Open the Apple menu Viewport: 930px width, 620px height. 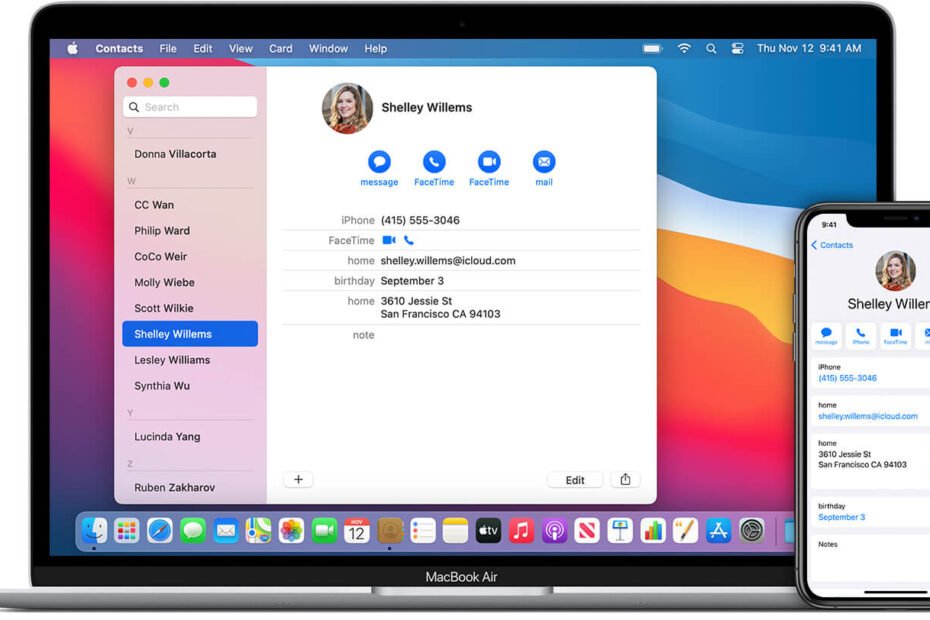tap(72, 48)
